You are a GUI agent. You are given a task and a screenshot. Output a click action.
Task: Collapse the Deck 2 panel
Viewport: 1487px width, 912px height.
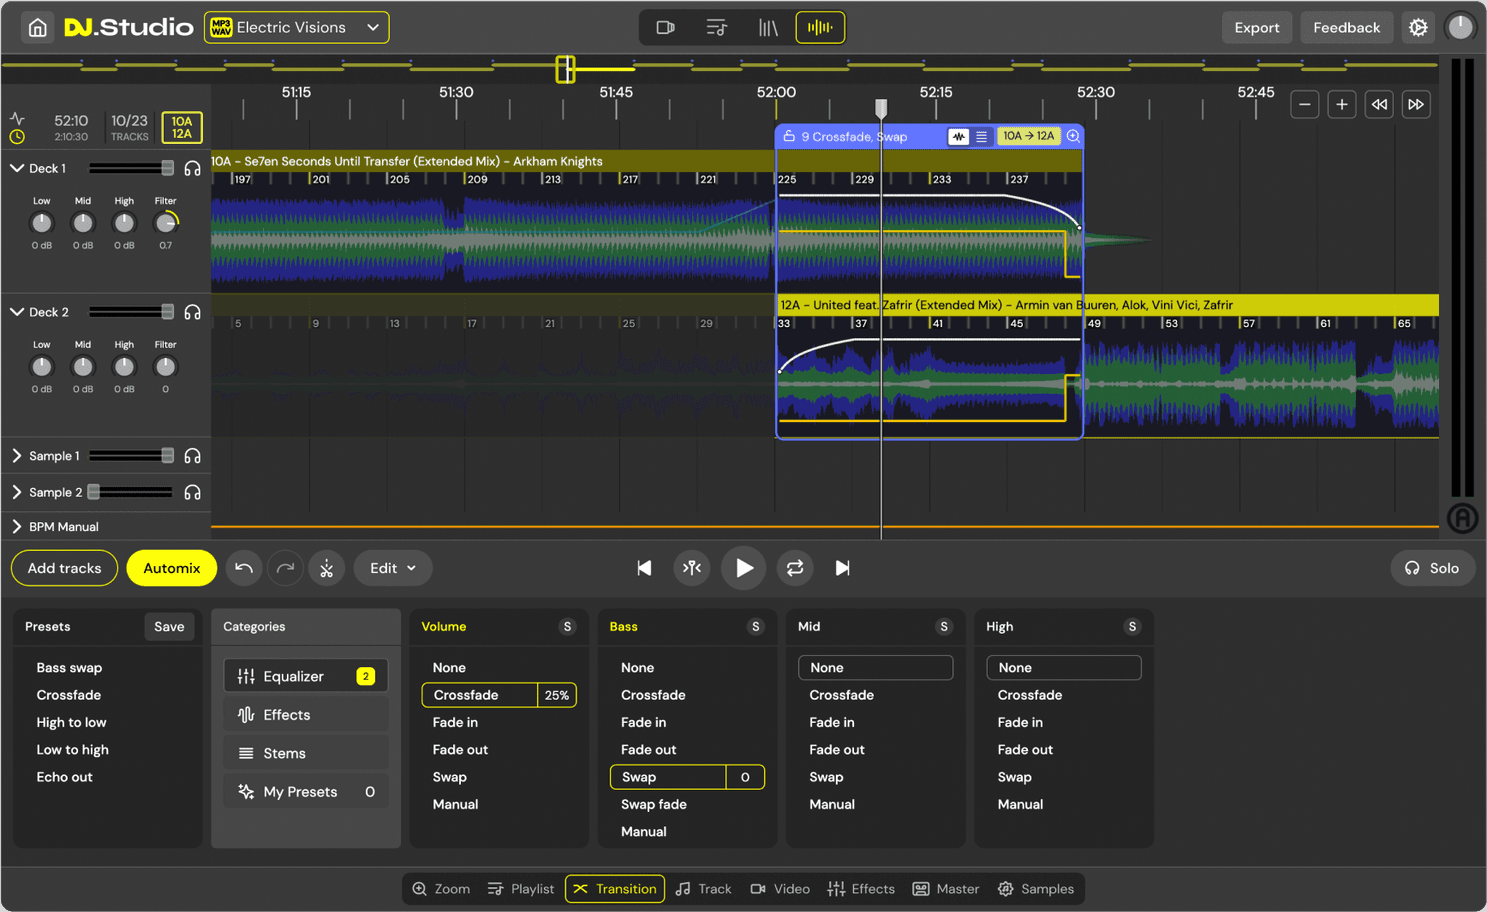pos(16,312)
